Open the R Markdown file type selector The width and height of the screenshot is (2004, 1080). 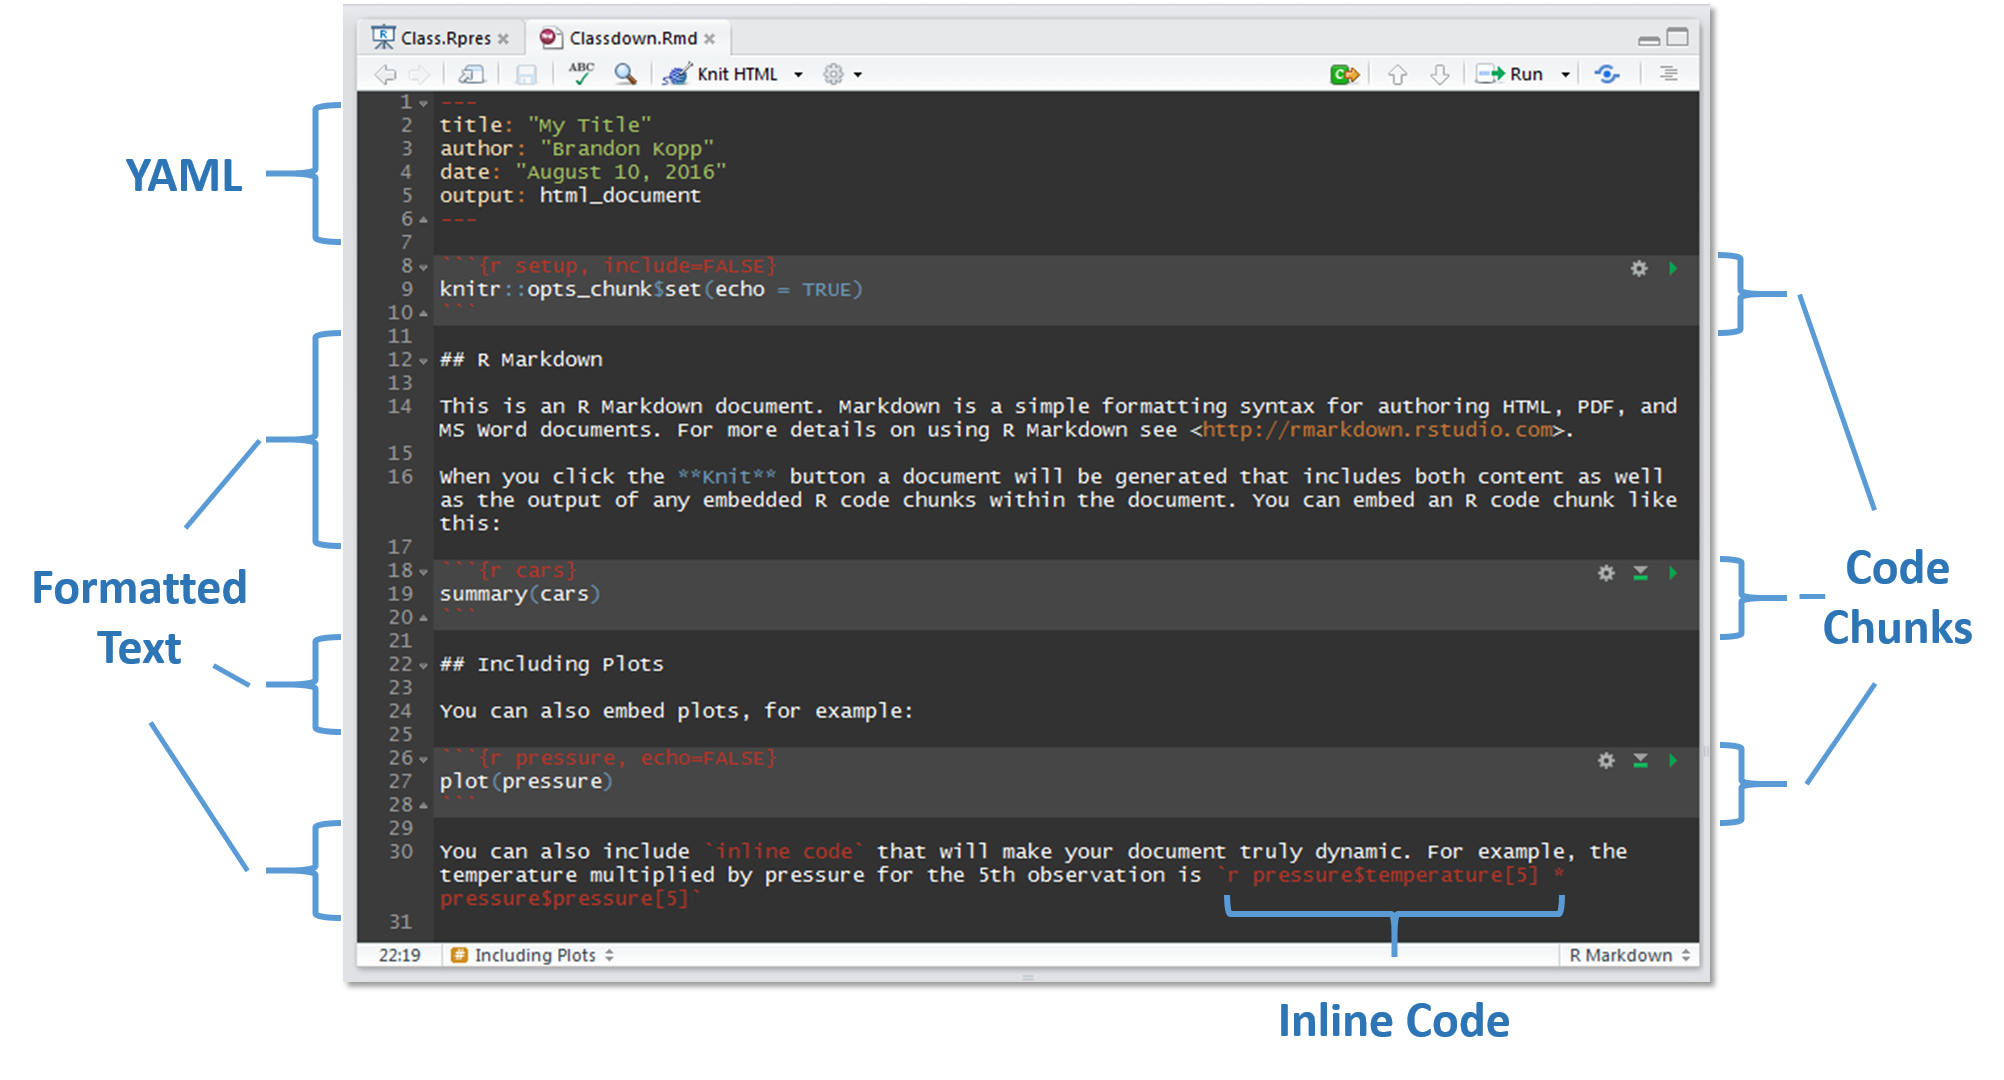1629,955
